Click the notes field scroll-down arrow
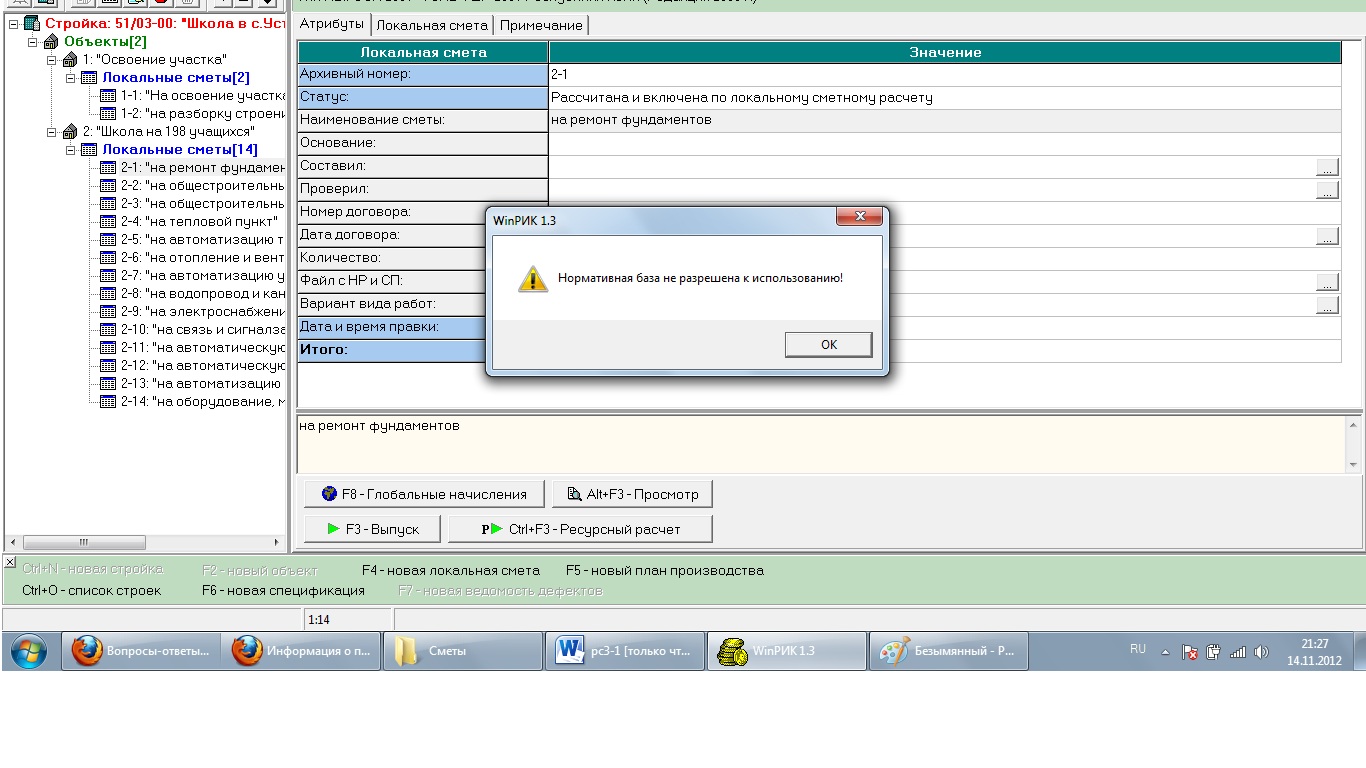 (1354, 465)
